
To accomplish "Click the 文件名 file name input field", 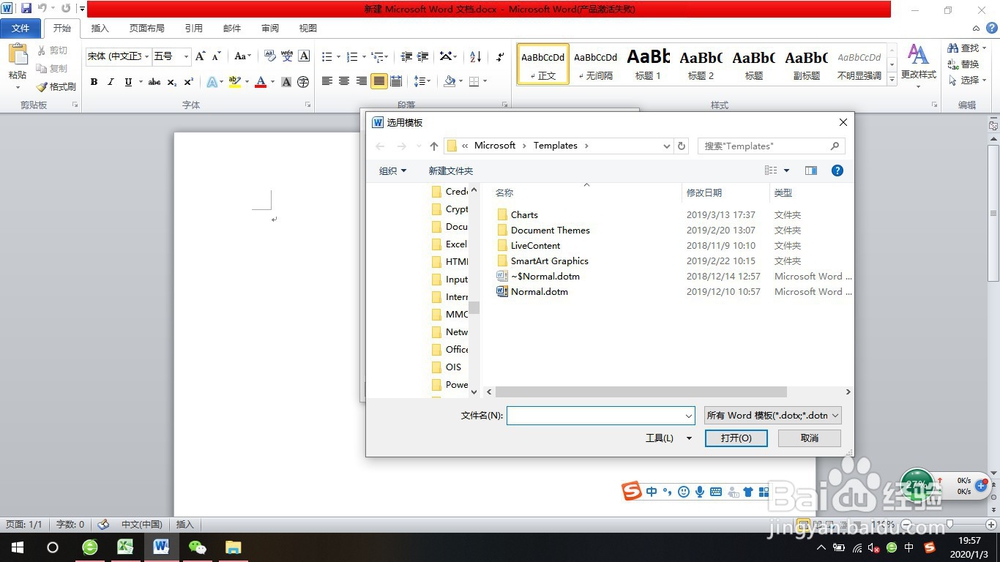I will click(x=601, y=416).
